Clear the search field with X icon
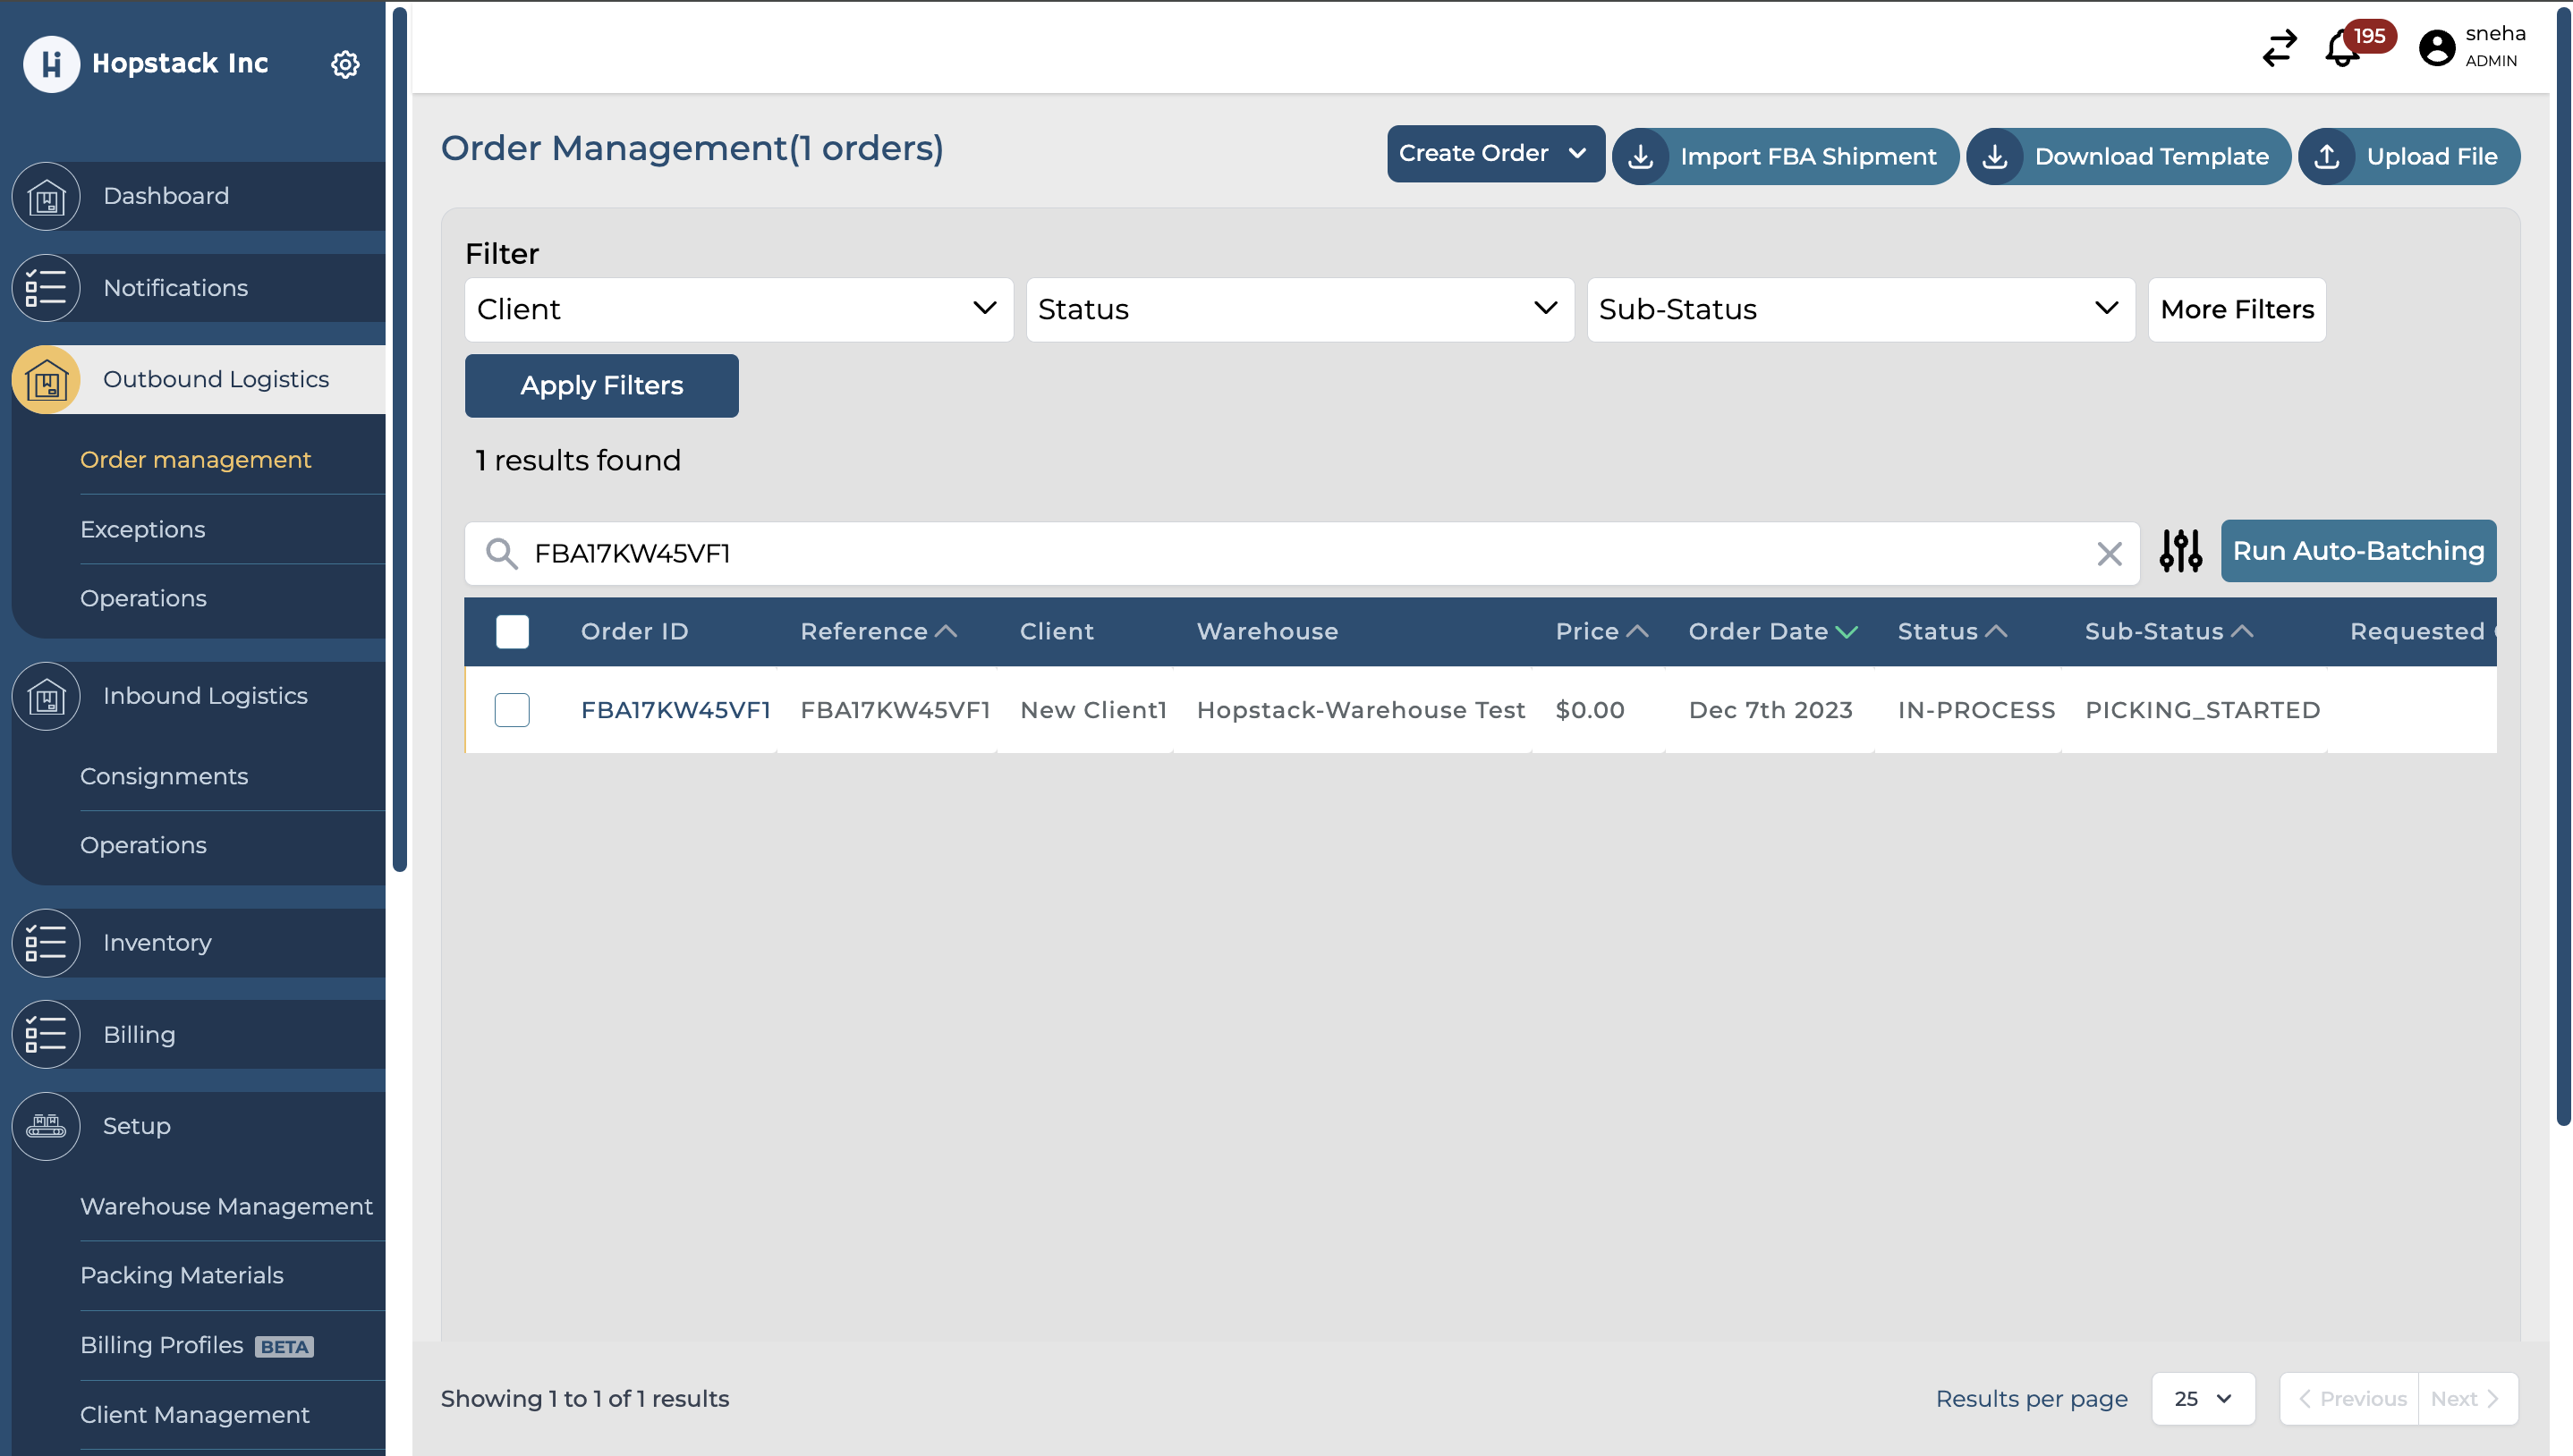Image resolution: width=2573 pixels, height=1456 pixels. (2109, 553)
